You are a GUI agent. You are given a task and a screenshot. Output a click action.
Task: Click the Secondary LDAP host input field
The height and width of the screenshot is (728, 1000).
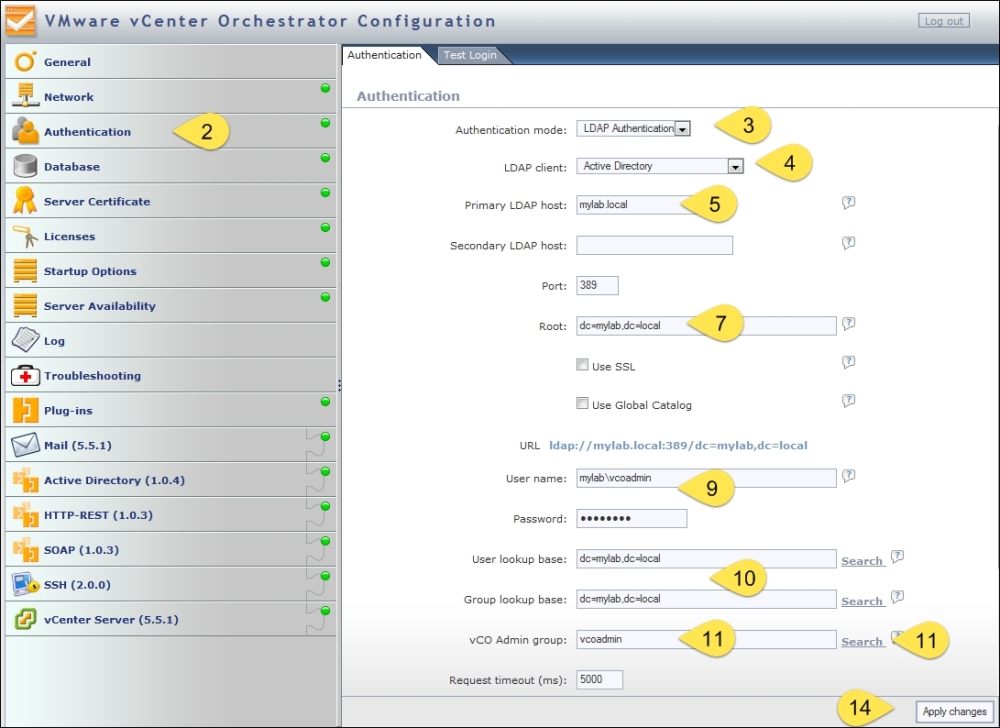(x=654, y=245)
